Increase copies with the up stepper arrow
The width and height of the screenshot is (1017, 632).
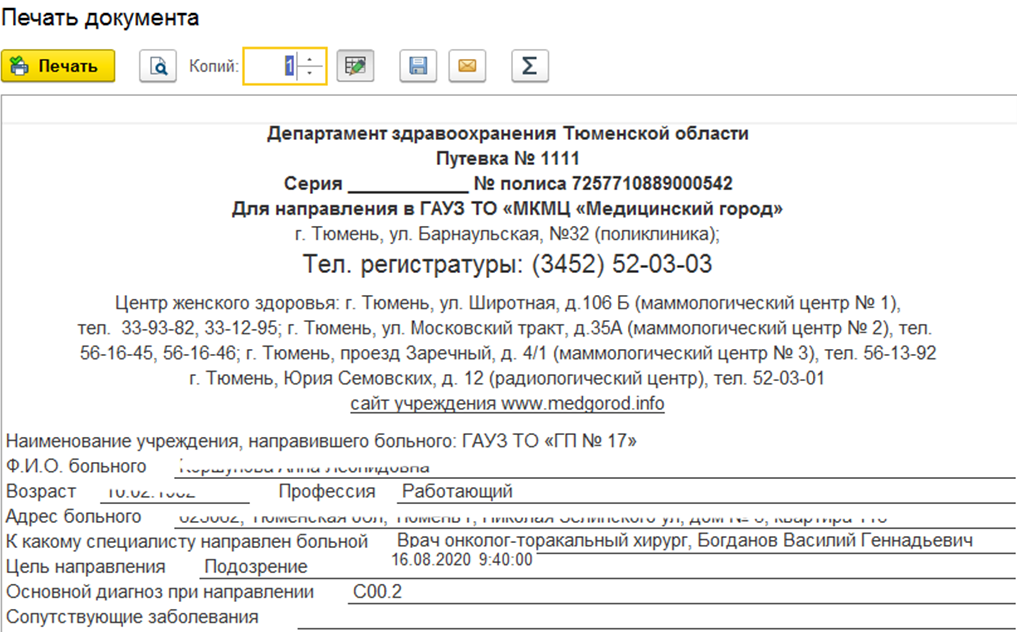pos(312,60)
